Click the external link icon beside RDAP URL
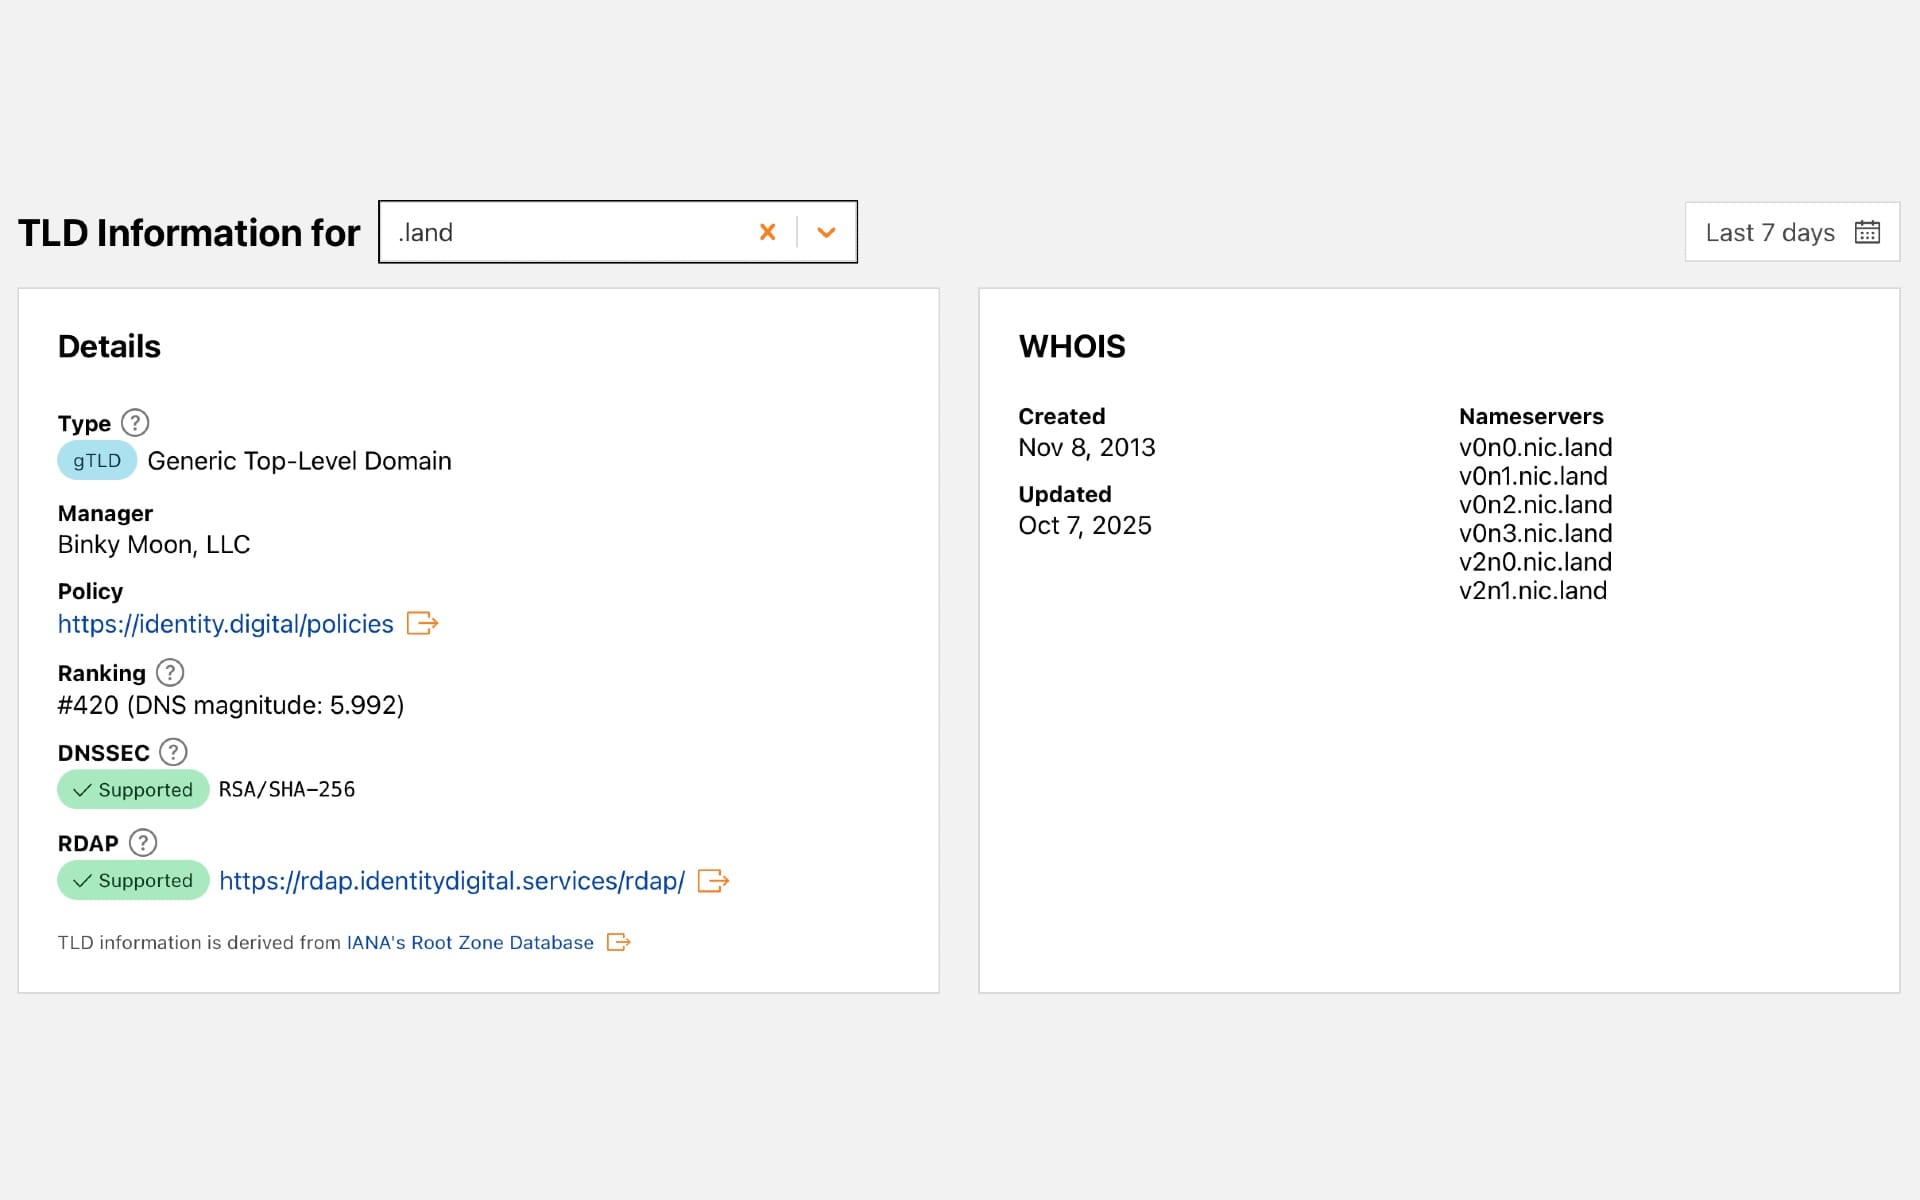 (713, 881)
